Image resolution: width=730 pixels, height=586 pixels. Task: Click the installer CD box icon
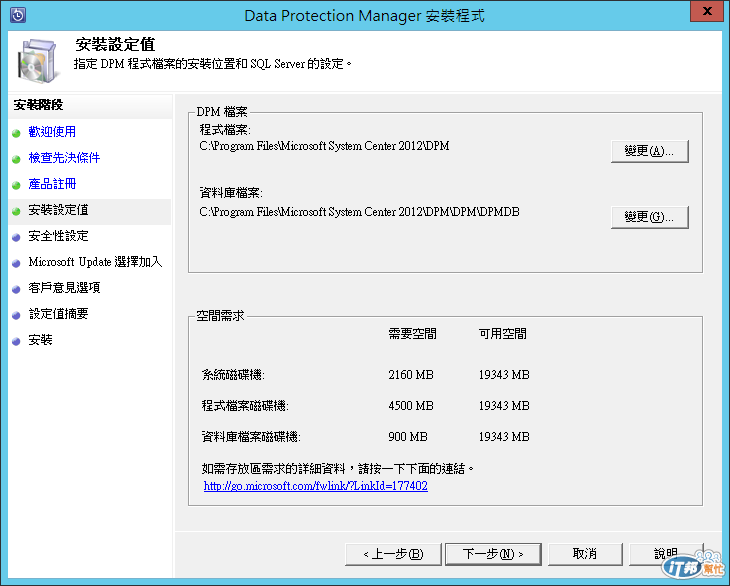[x=38, y=61]
